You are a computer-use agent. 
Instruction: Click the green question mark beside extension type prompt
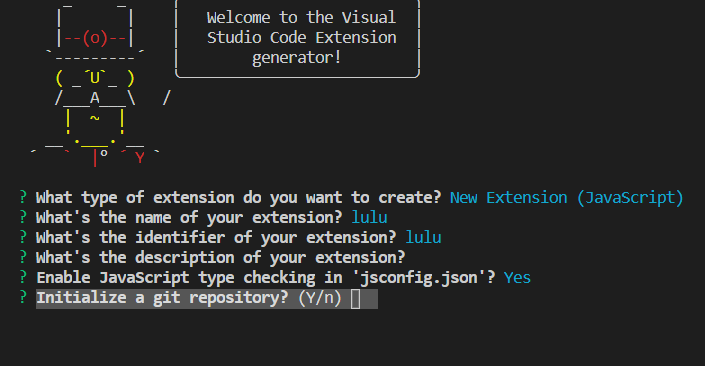23,197
